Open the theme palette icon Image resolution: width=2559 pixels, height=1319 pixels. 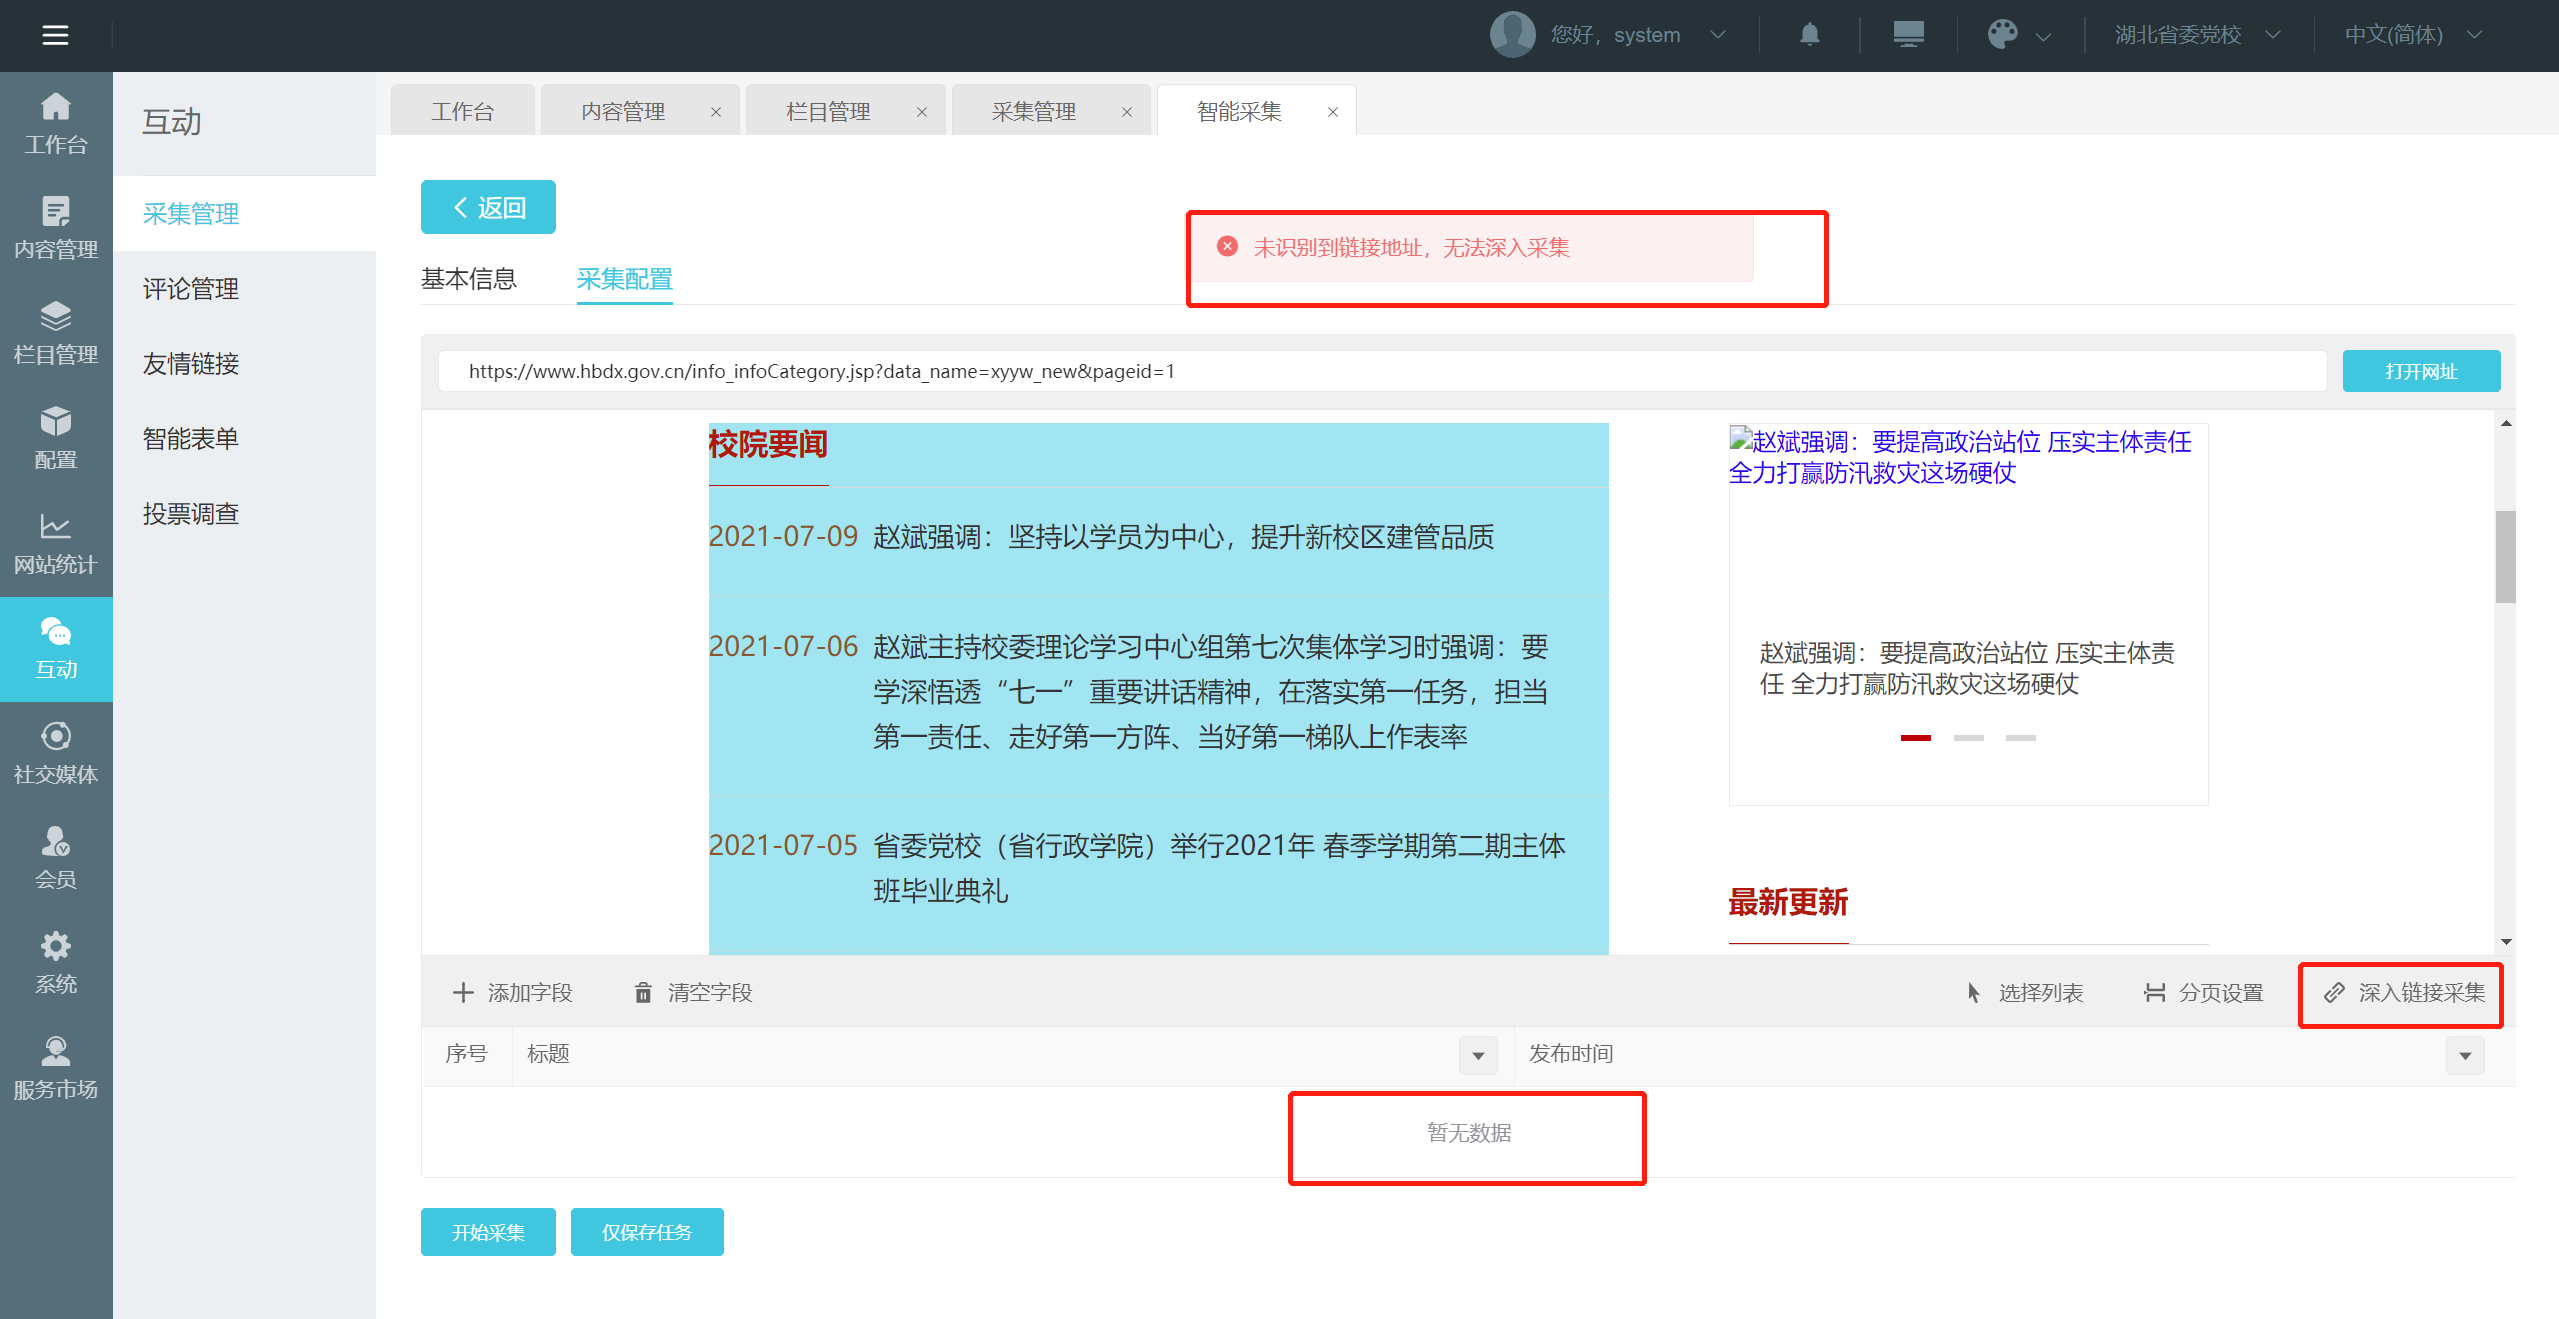coord(2003,35)
